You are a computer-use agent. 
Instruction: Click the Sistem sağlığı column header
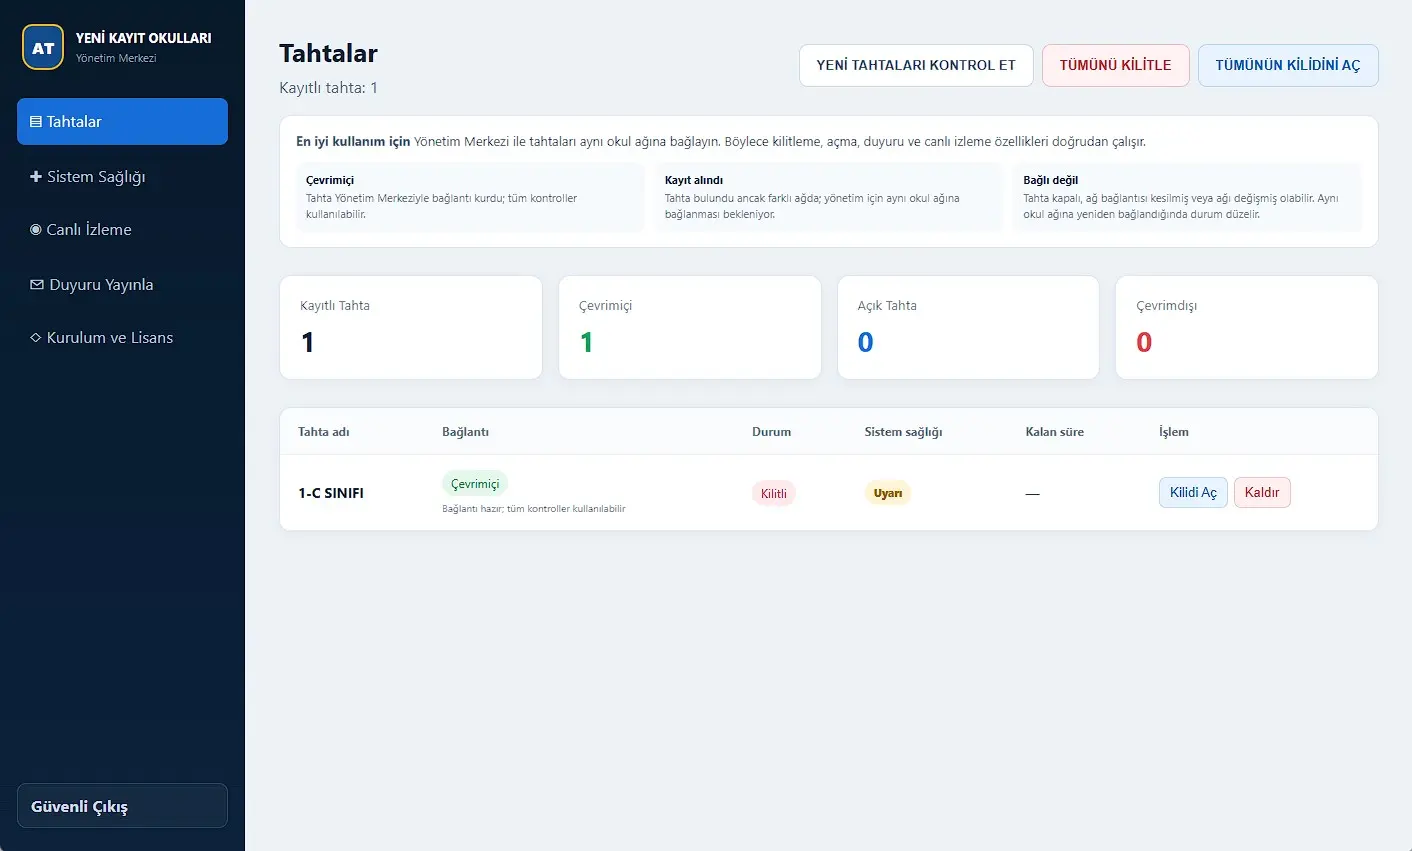(903, 432)
